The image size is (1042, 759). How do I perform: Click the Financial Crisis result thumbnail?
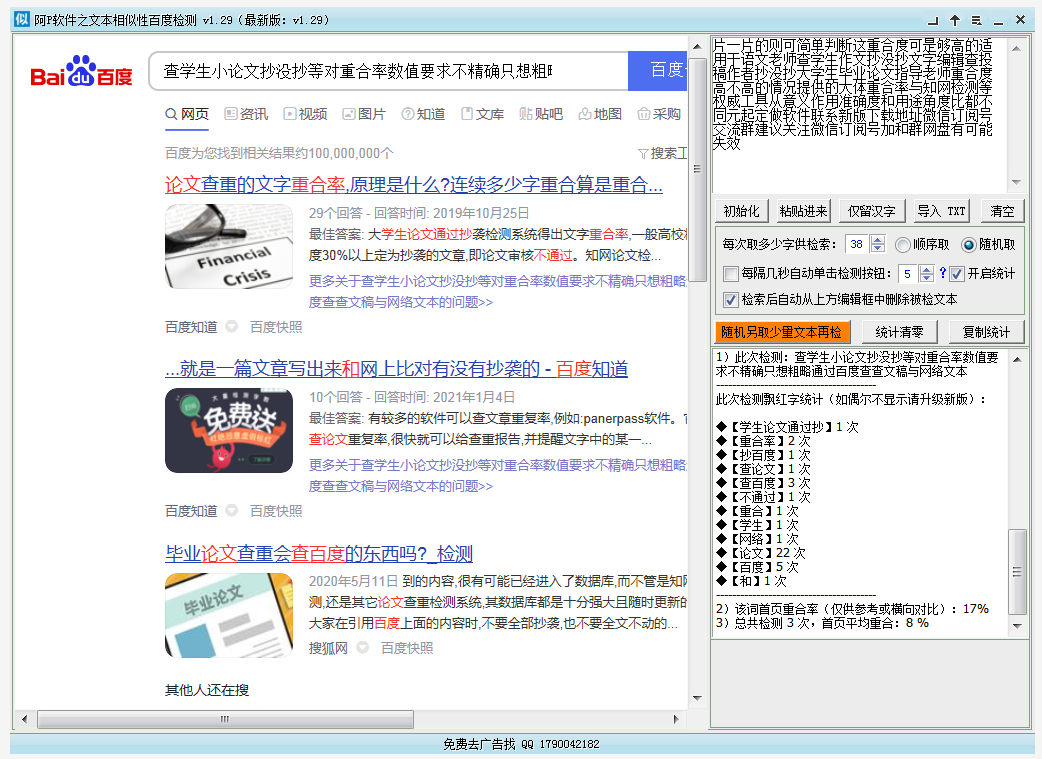click(229, 247)
